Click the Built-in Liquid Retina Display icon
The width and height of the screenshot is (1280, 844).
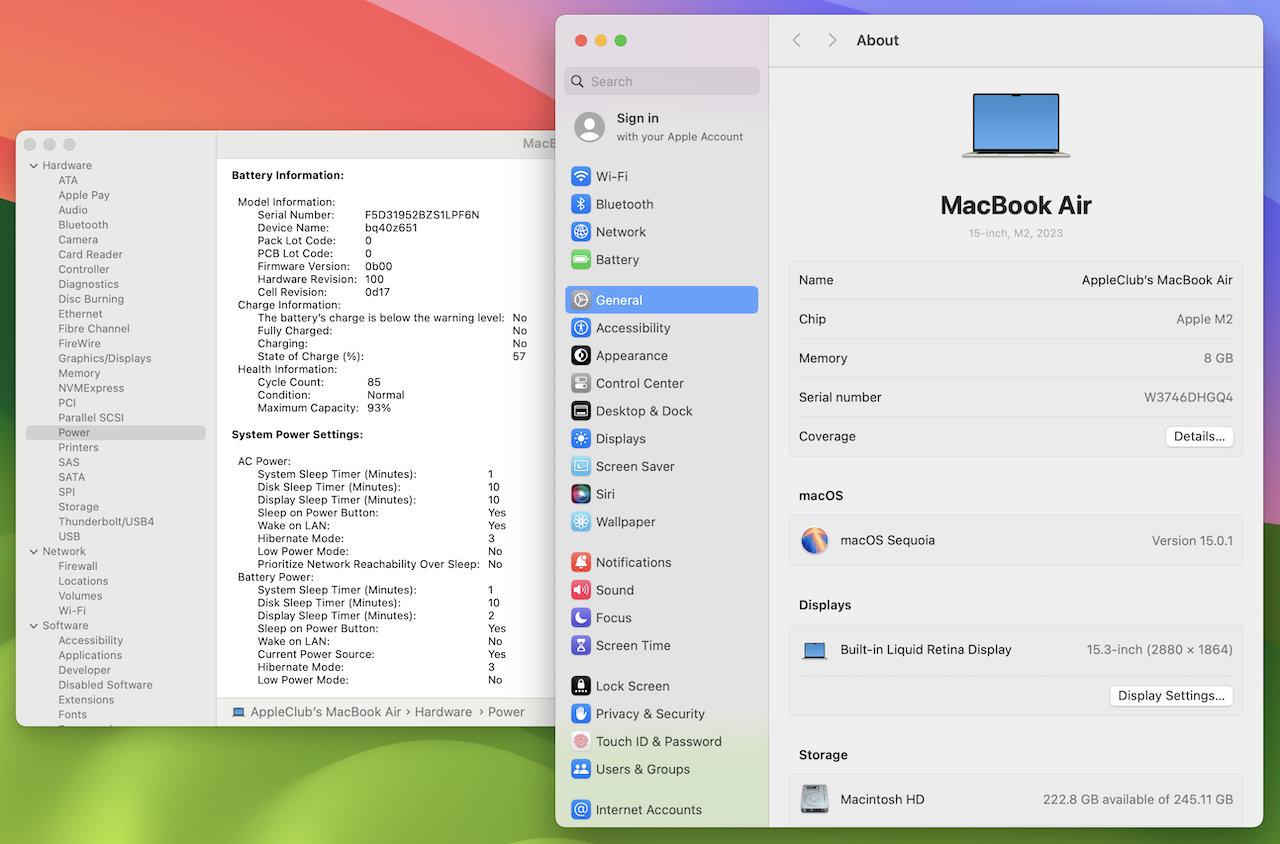coord(815,651)
